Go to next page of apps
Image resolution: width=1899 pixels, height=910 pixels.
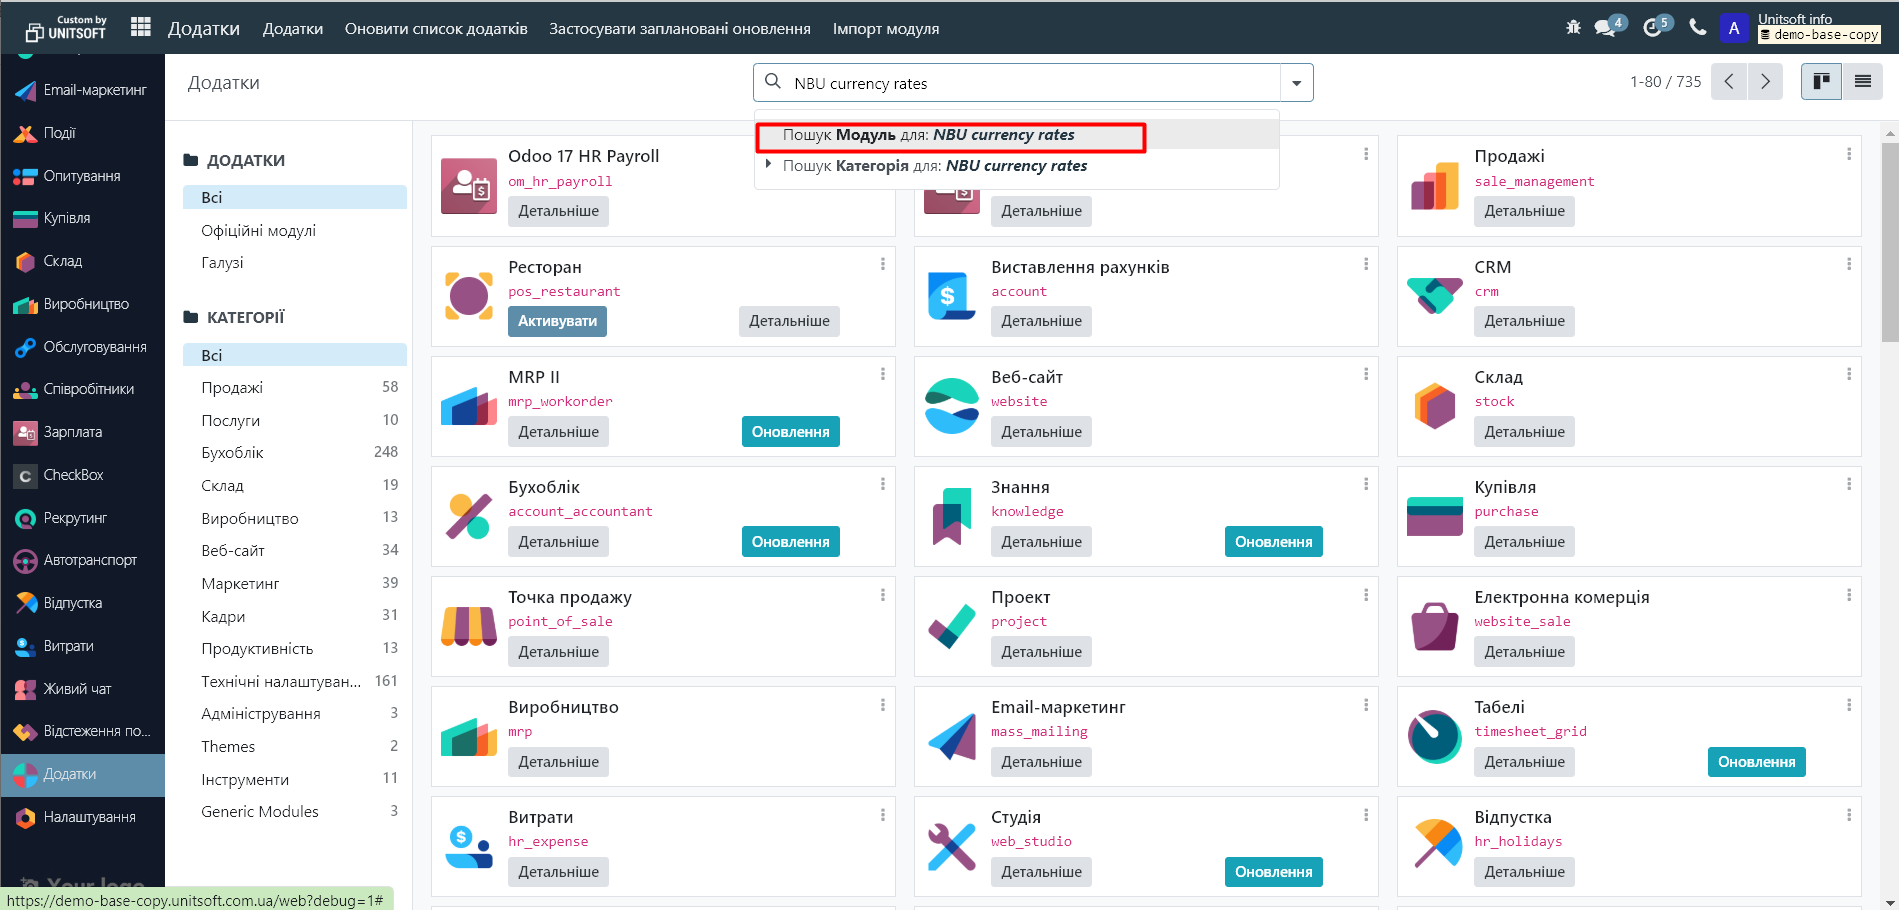point(1765,82)
